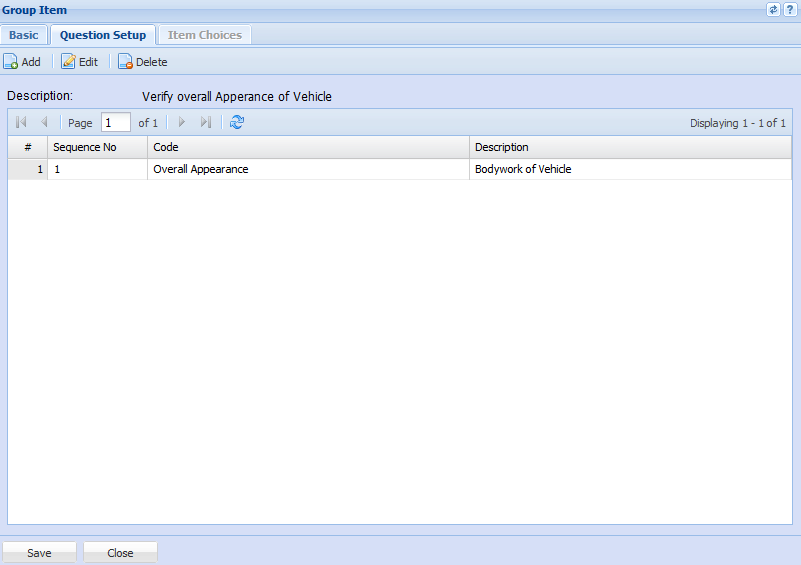Image resolution: width=801 pixels, height=565 pixels.
Task: Click the Delete record icon
Action: point(126,62)
